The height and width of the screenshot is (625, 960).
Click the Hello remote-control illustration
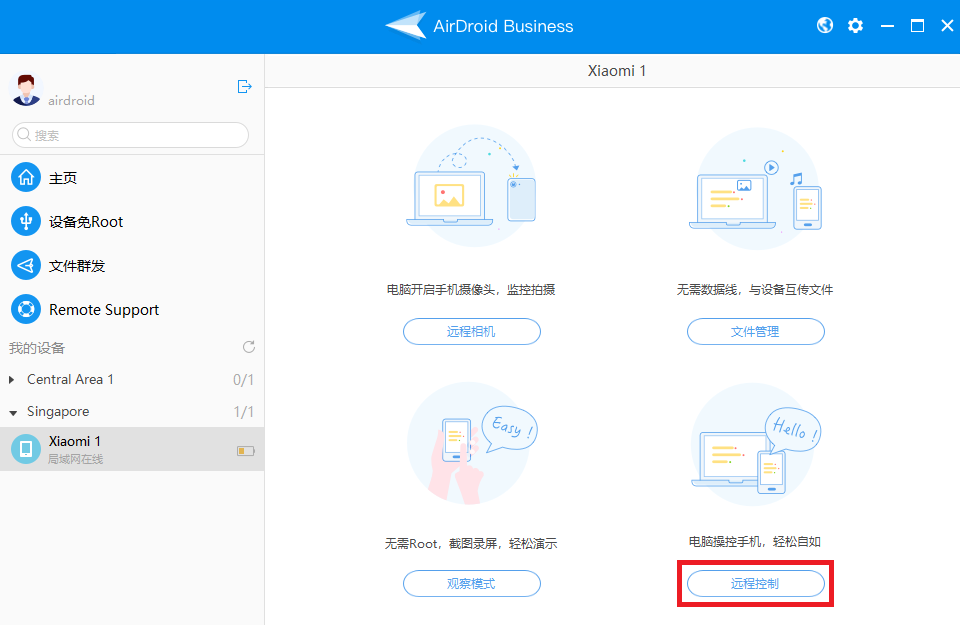756,445
